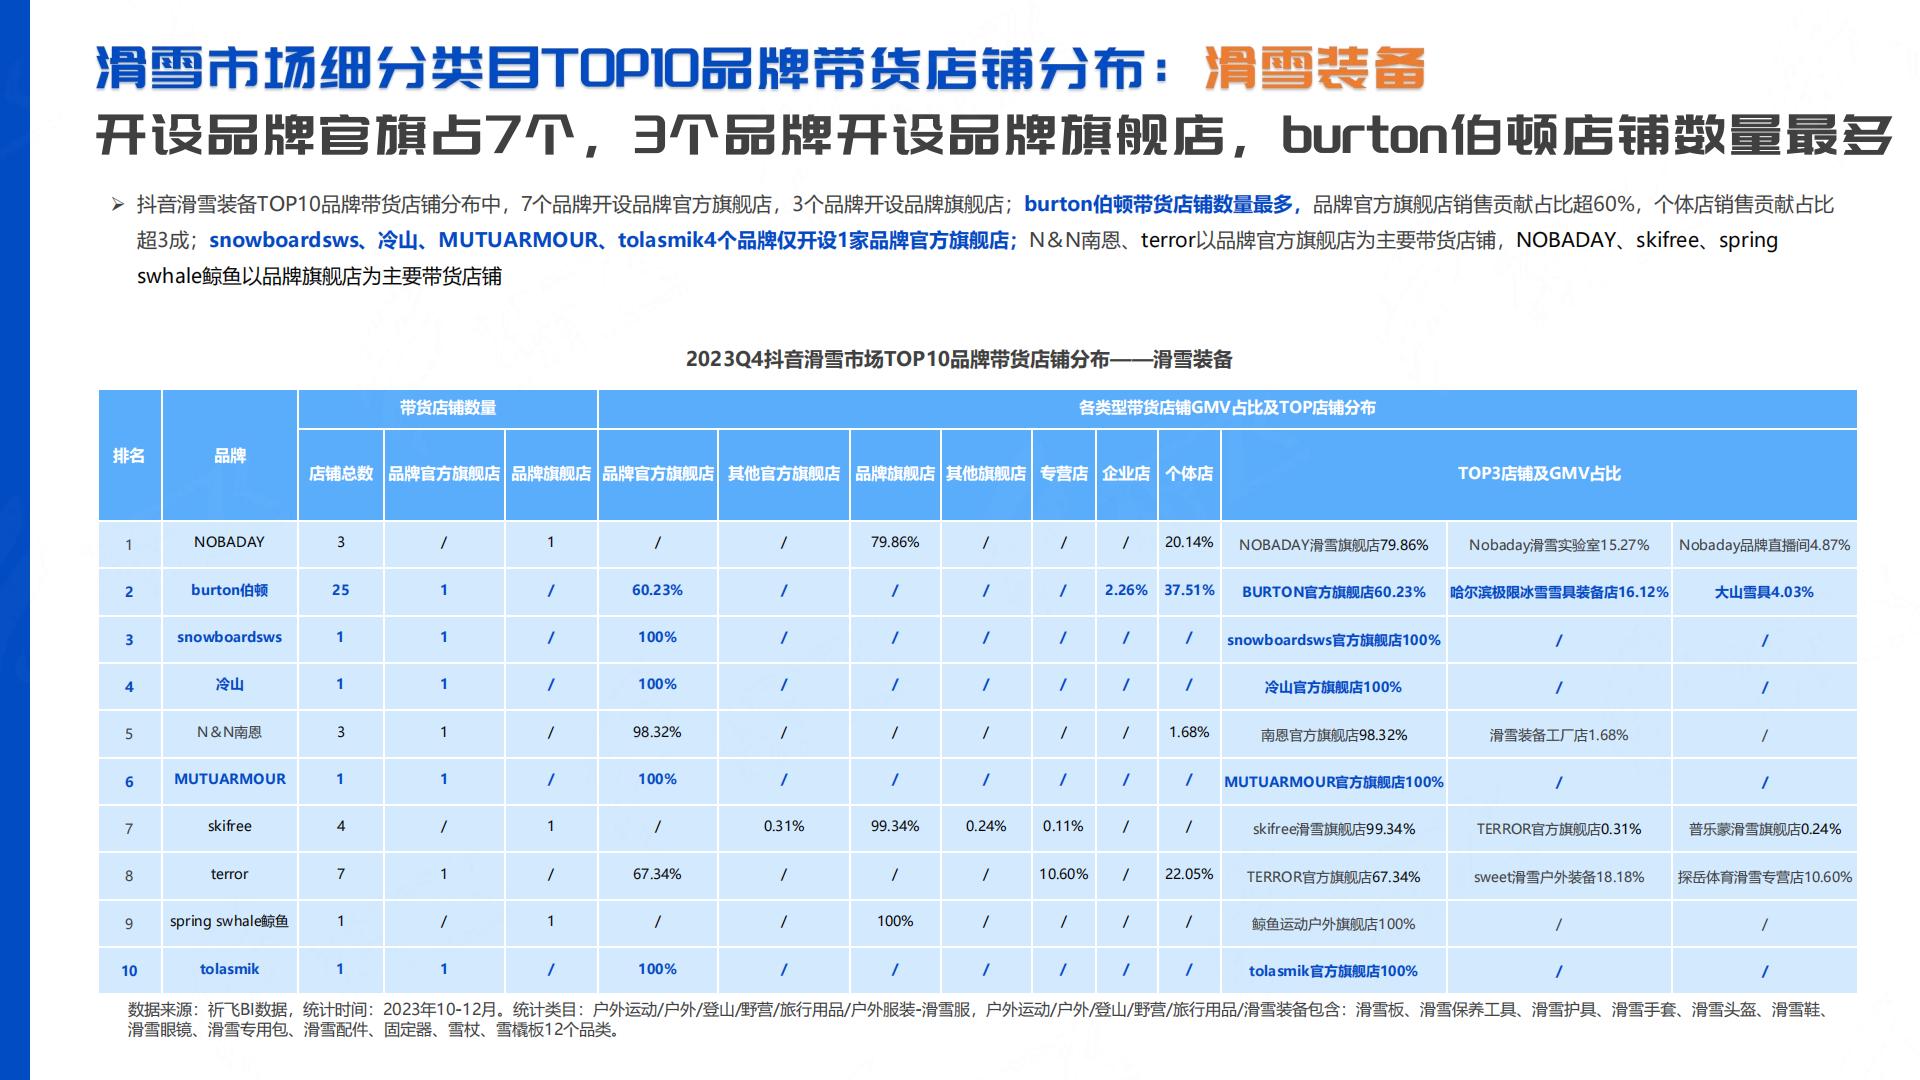
Task: Click the snowboardsws brand cell
Action: click(x=229, y=637)
